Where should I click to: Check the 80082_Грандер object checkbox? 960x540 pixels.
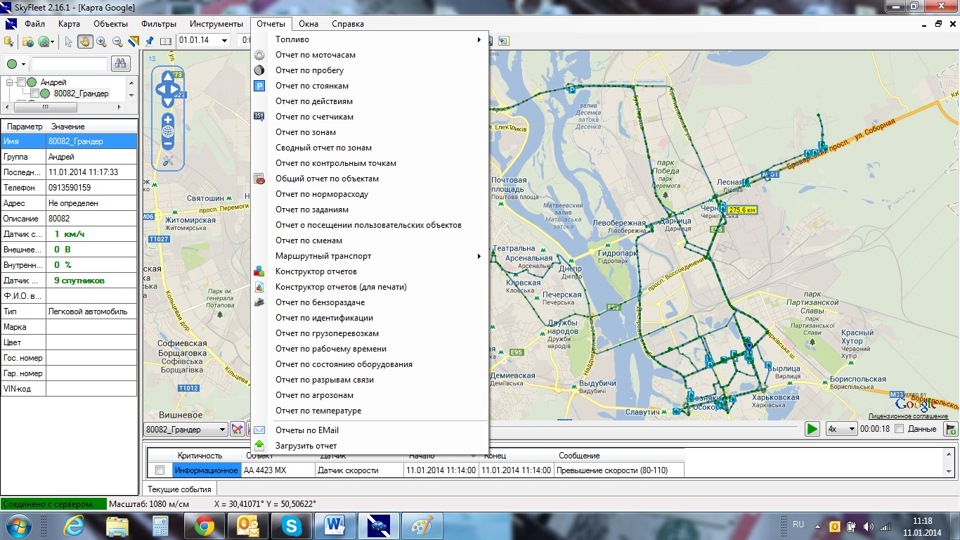tap(35, 94)
